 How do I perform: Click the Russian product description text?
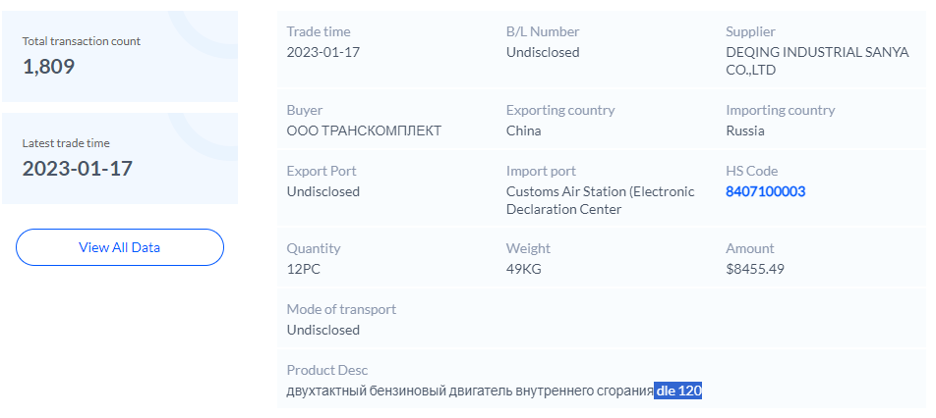click(470, 390)
